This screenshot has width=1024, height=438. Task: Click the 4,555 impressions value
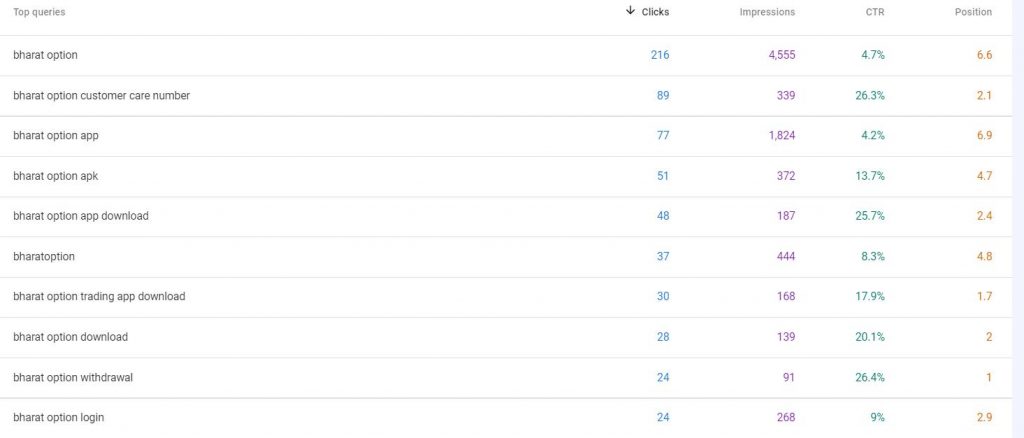782,55
